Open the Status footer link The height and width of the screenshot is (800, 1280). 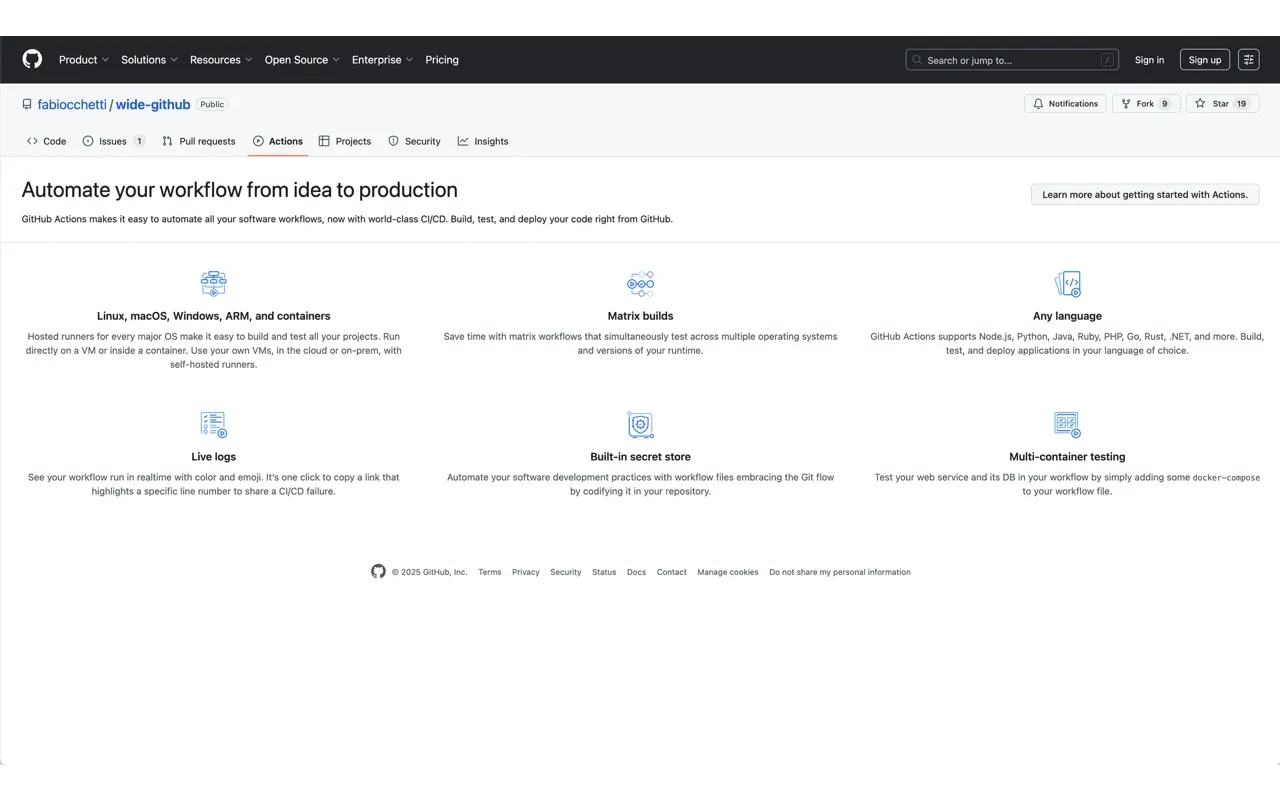[x=604, y=573]
